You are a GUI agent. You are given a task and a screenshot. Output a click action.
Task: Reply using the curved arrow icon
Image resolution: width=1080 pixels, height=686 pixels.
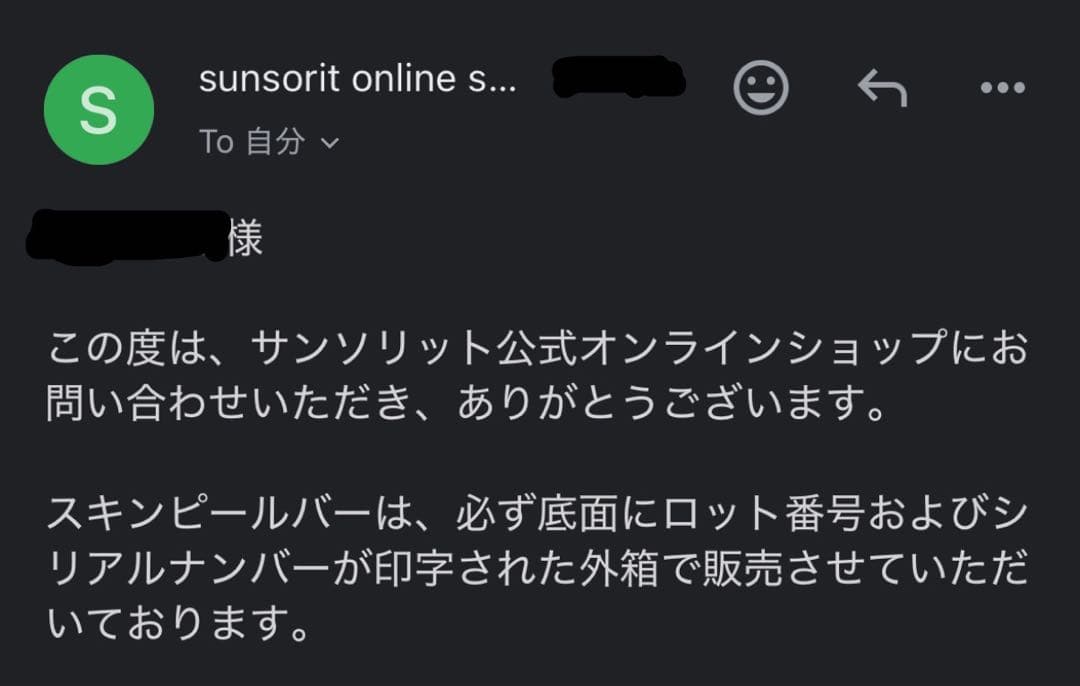pyautogui.click(x=882, y=89)
